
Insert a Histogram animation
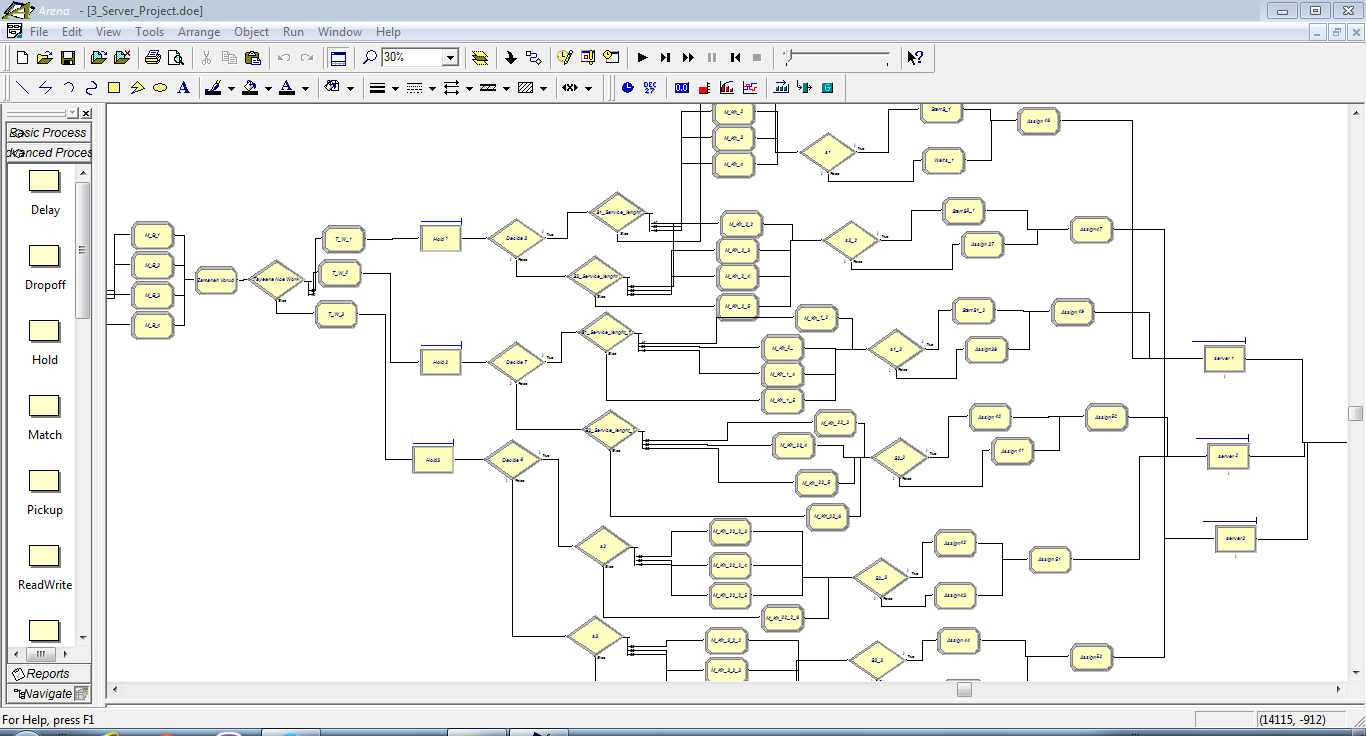[727, 88]
